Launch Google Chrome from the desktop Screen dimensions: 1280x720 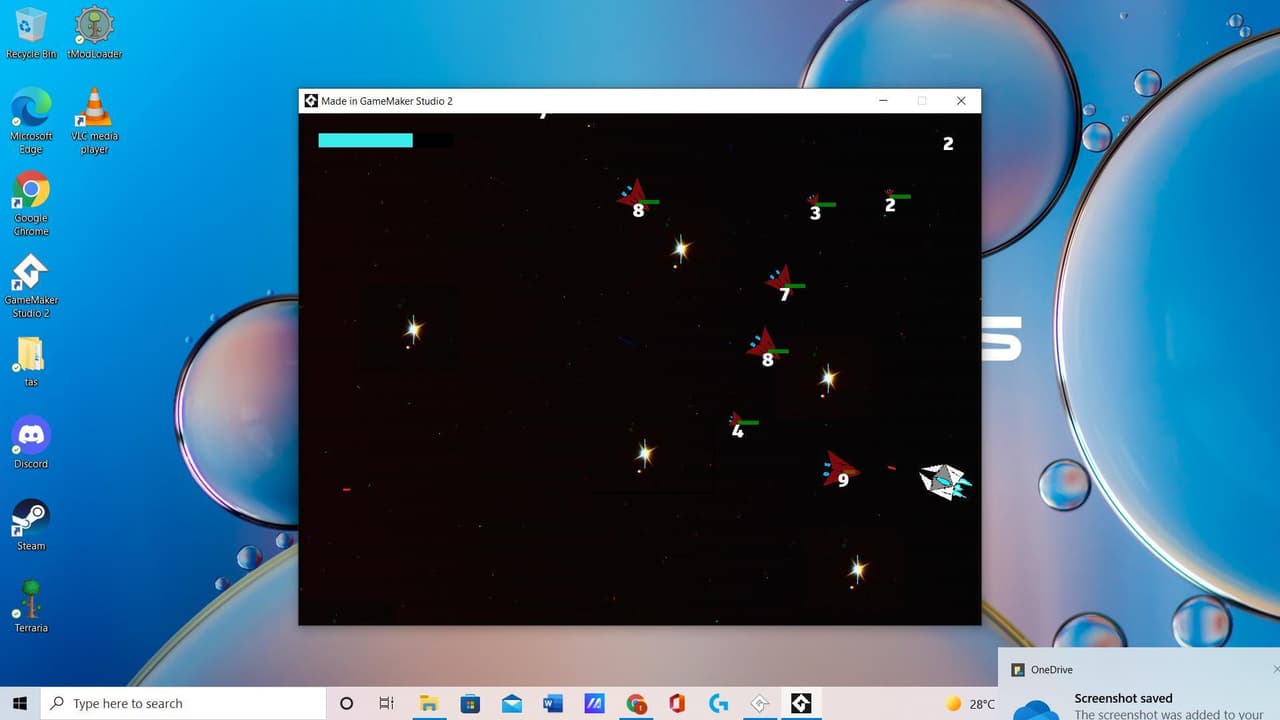31,203
